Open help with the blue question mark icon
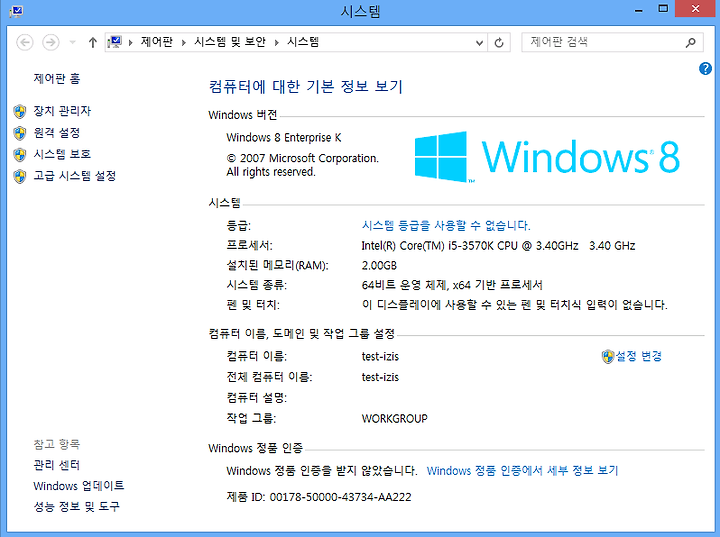 (705, 69)
